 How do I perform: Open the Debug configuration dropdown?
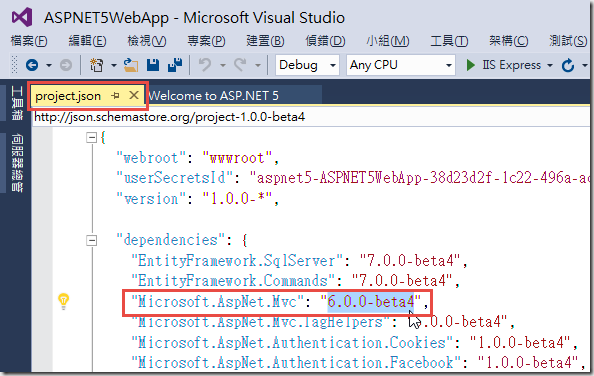coord(307,65)
